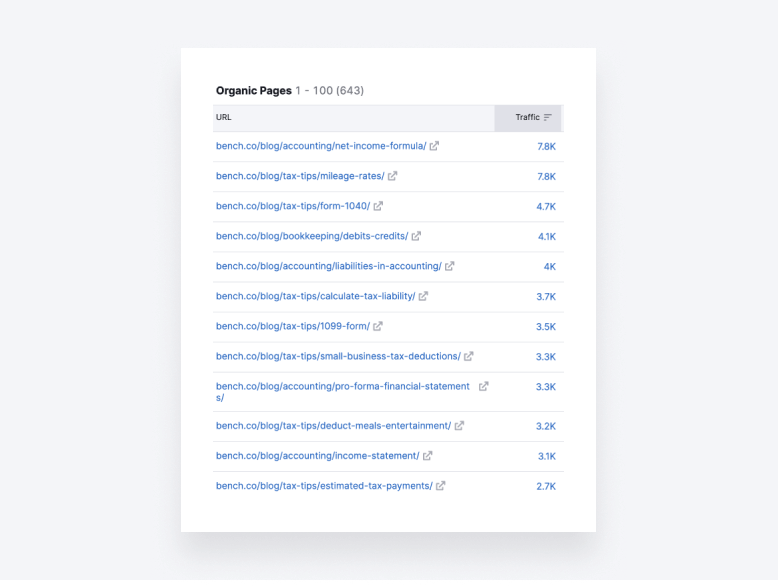Sort table by the Traffic column

click(x=533, y=118)
